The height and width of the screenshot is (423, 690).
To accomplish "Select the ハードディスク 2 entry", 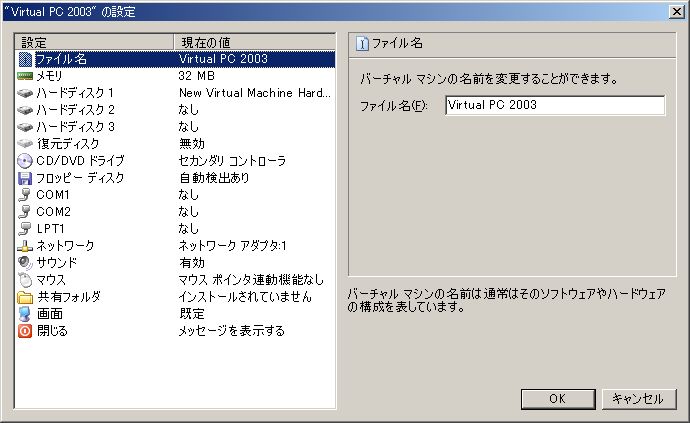I will [76, 110].
